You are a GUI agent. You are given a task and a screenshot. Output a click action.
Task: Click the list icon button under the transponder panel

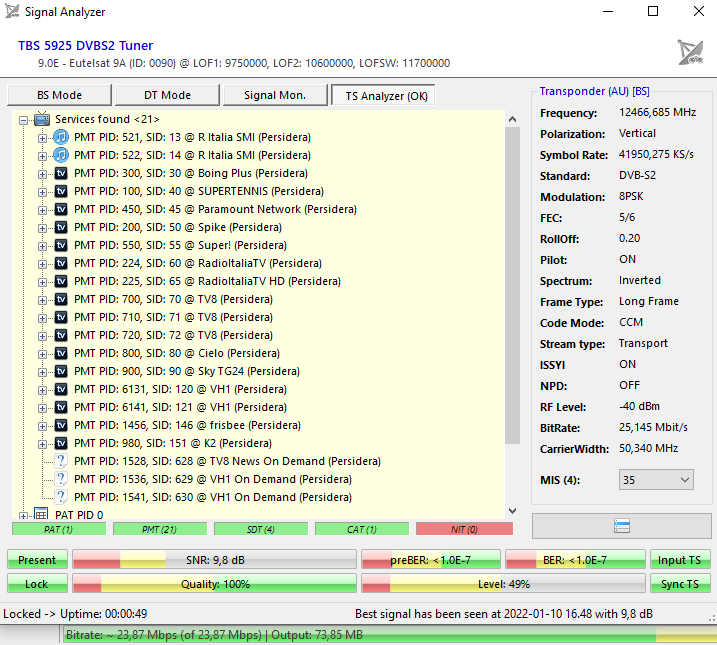click(x=621, y=526)
